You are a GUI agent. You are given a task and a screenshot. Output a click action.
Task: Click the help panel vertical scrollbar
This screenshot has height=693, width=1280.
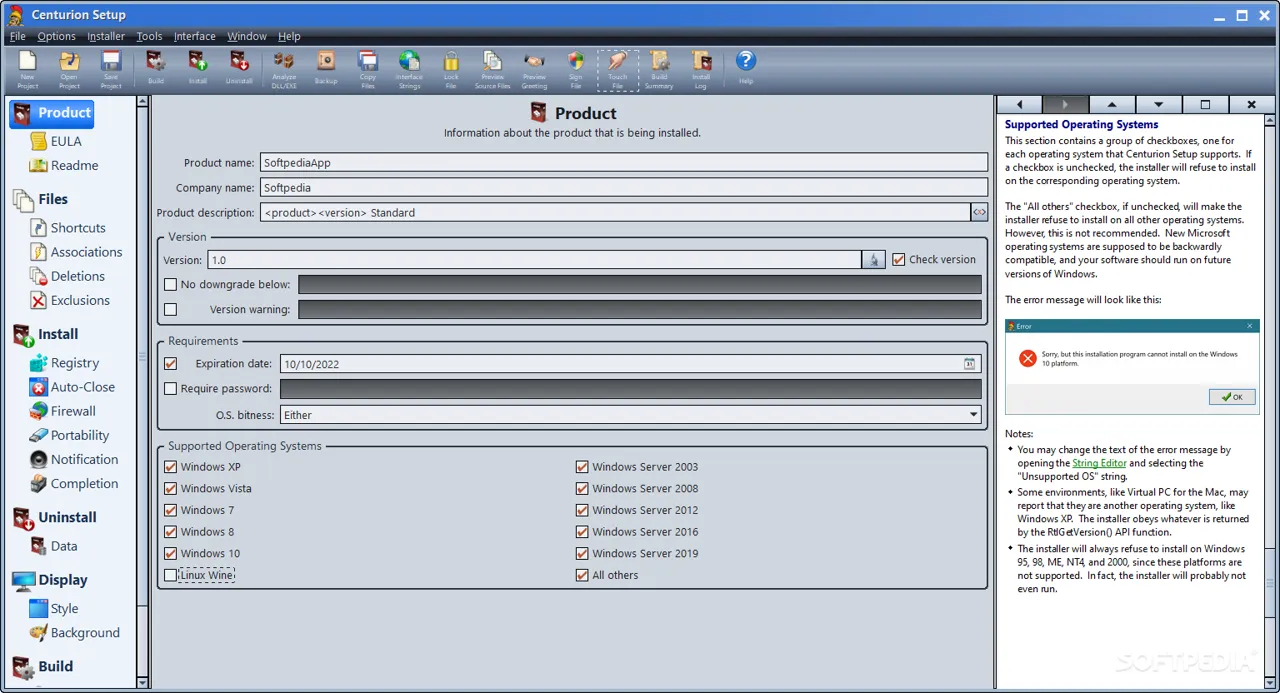point(1270,400)
